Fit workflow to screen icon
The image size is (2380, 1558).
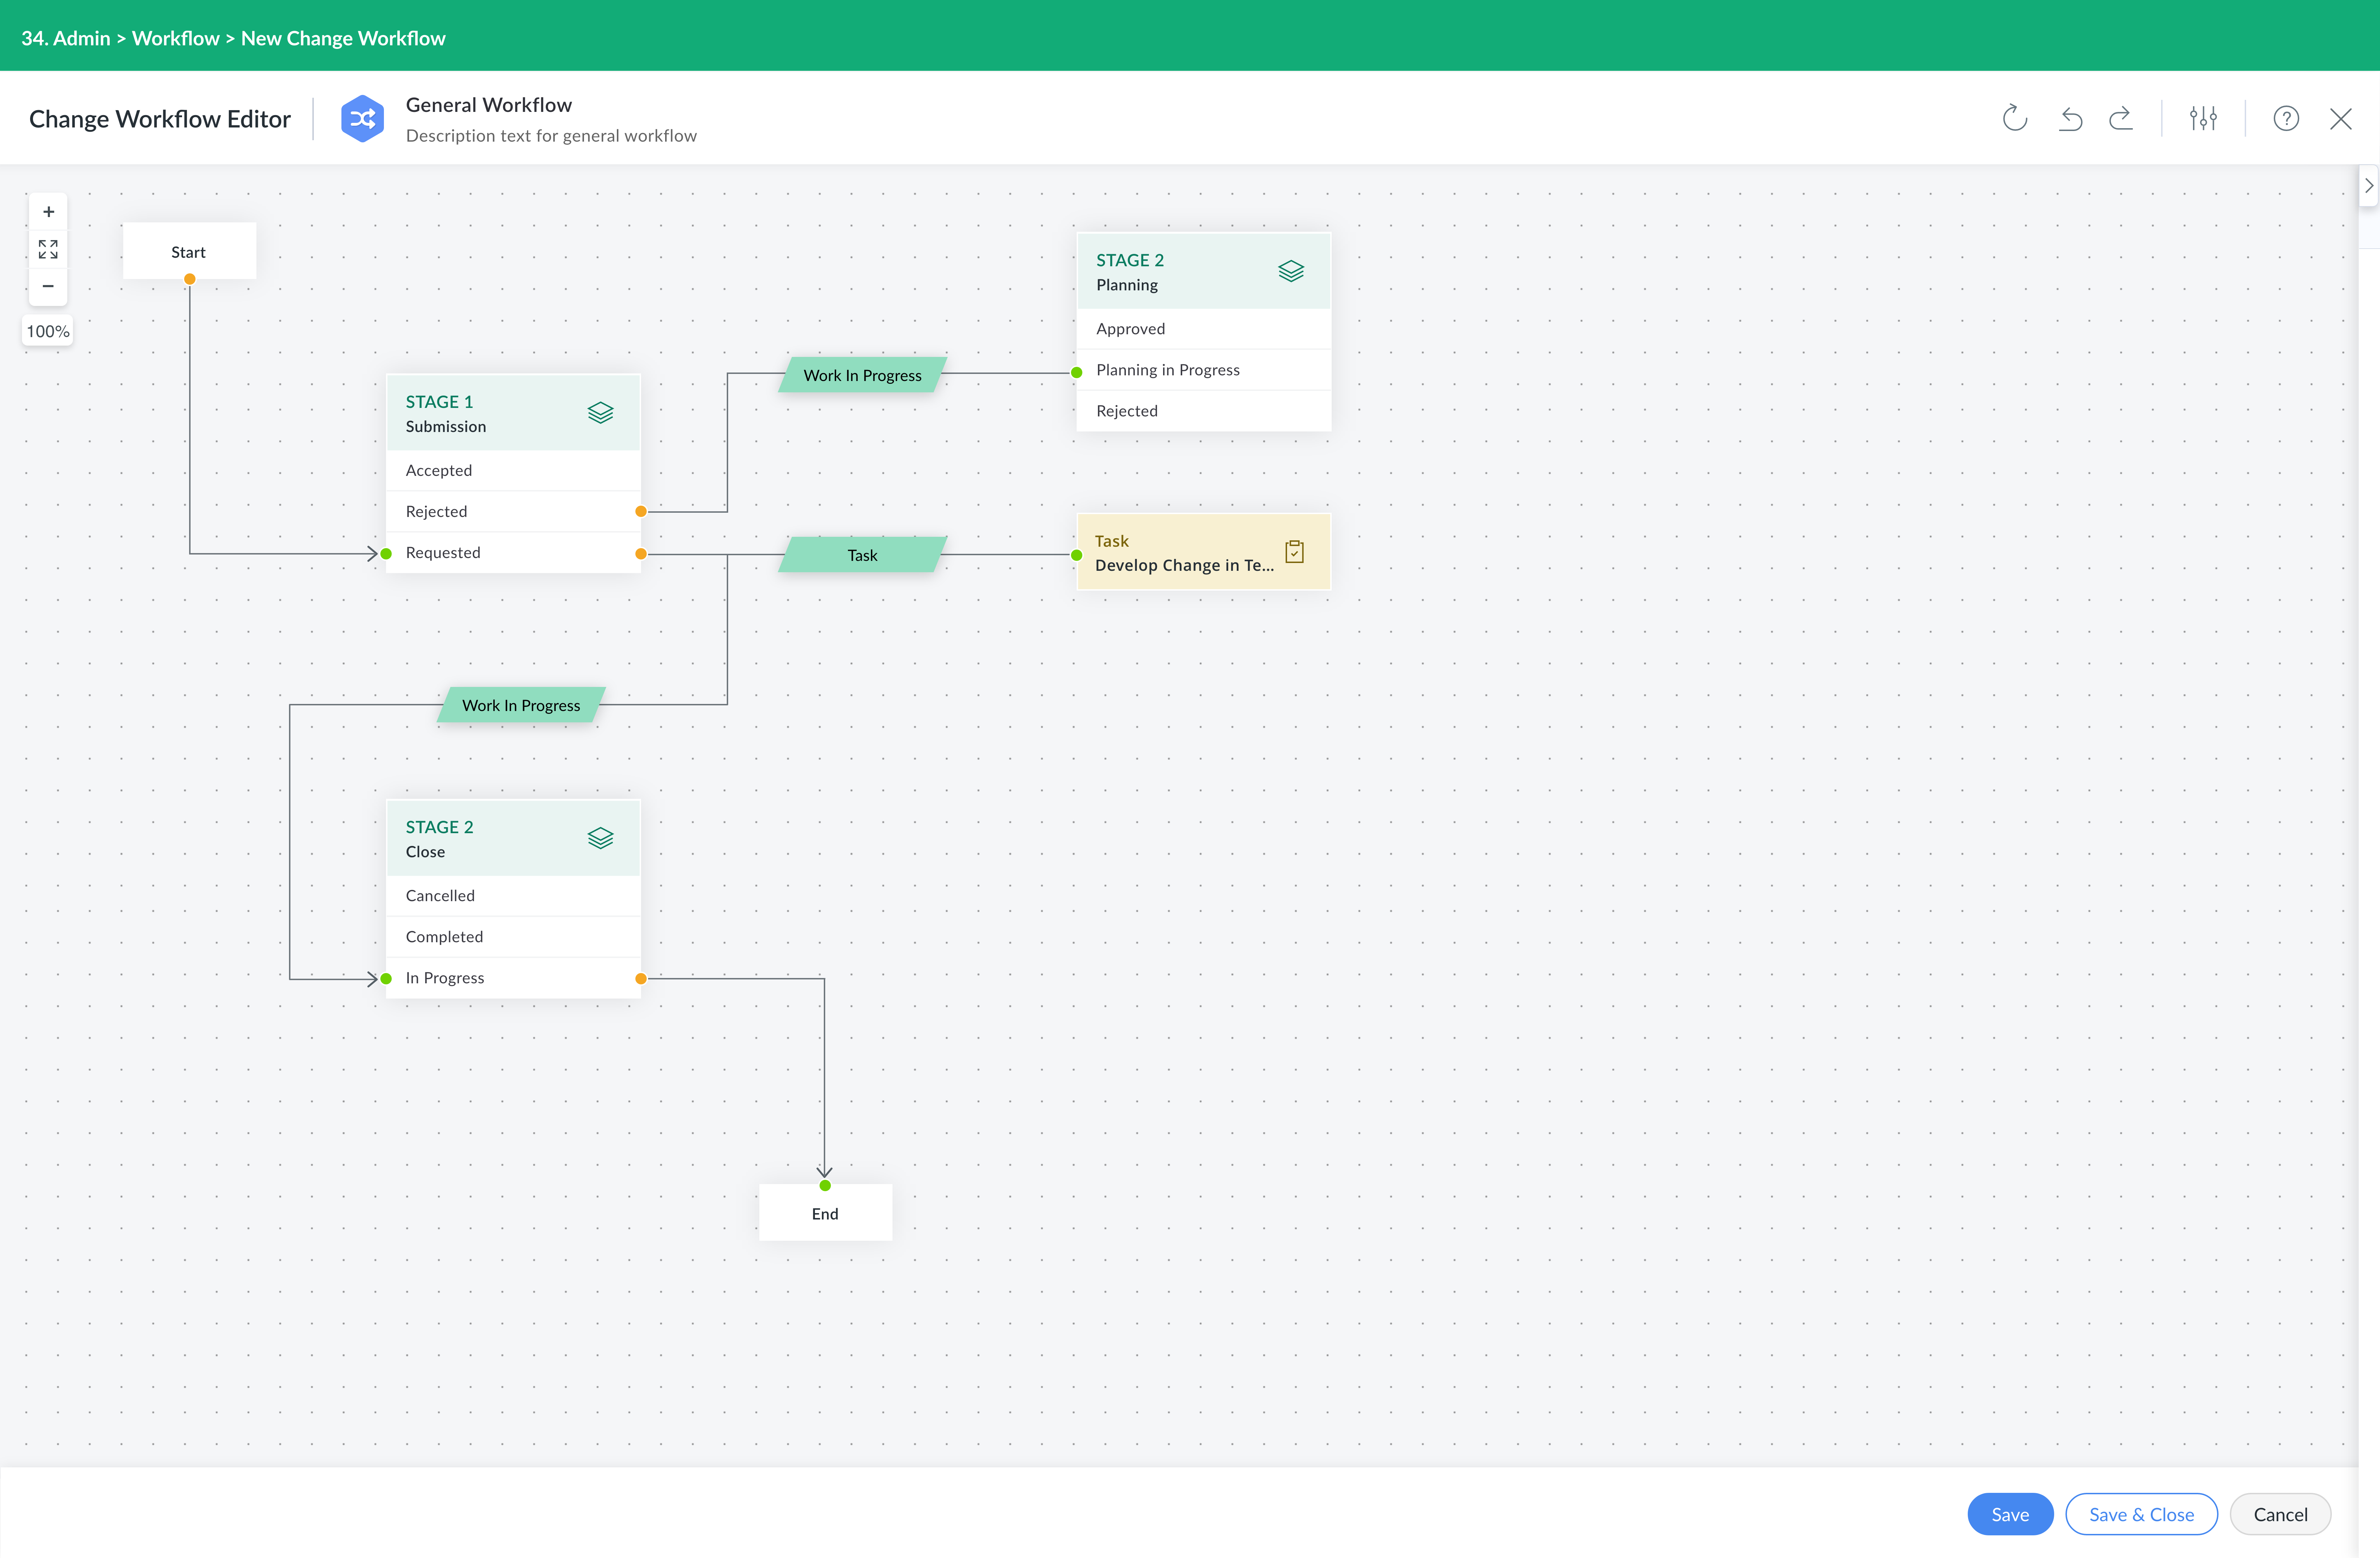(x=48, y=249)
